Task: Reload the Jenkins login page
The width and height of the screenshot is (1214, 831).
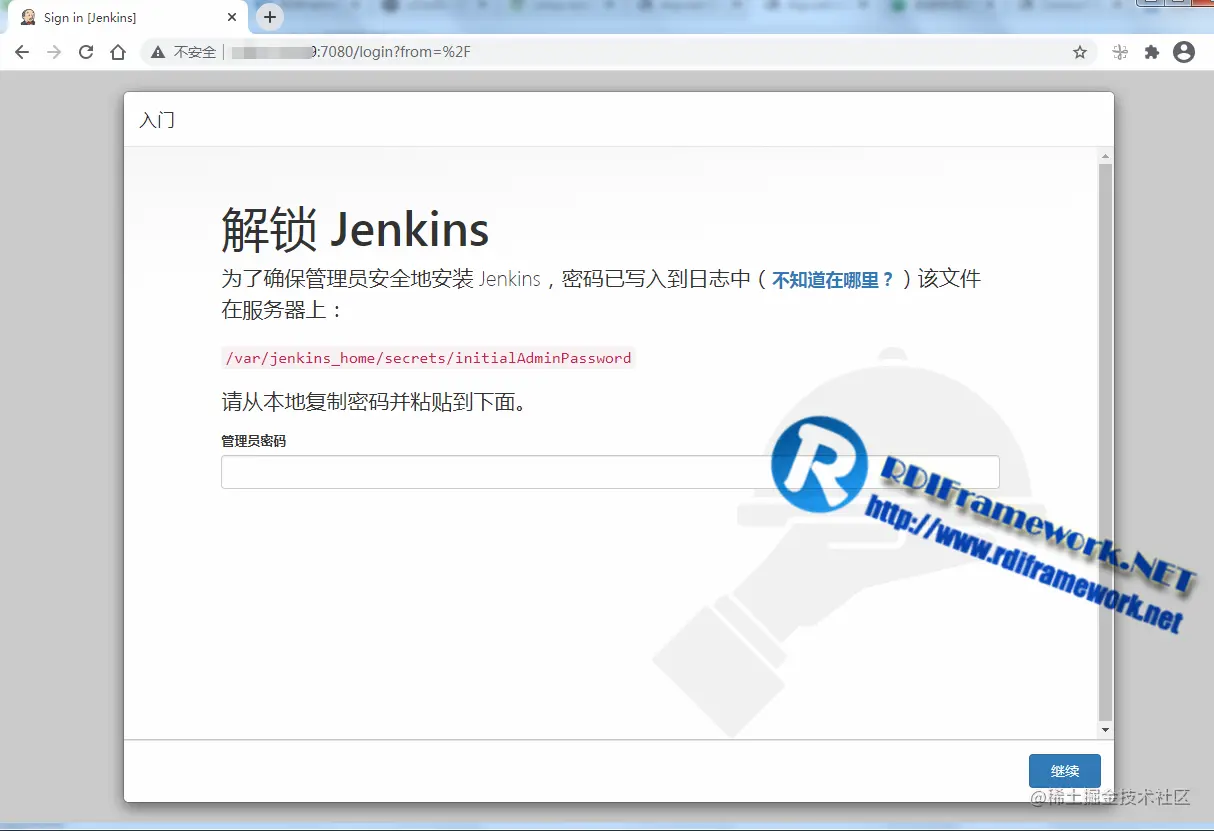Action: (x=85, y=51)
